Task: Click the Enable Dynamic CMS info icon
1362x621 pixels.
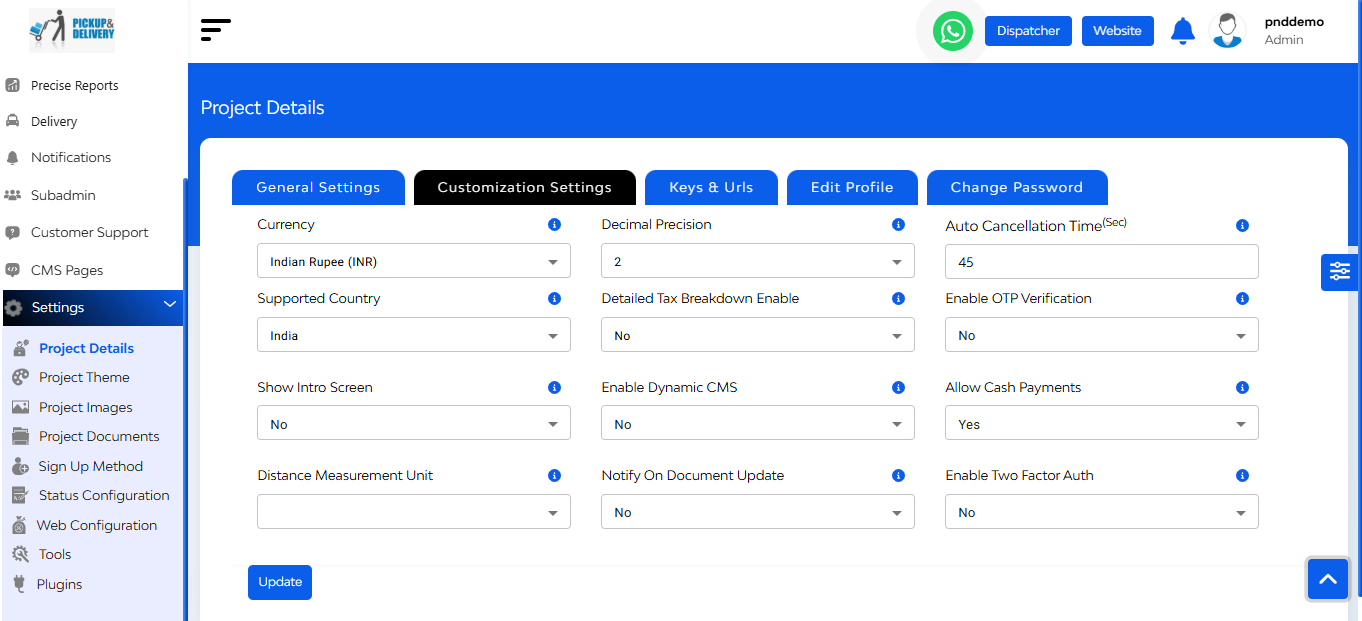Action: point(898,388)
